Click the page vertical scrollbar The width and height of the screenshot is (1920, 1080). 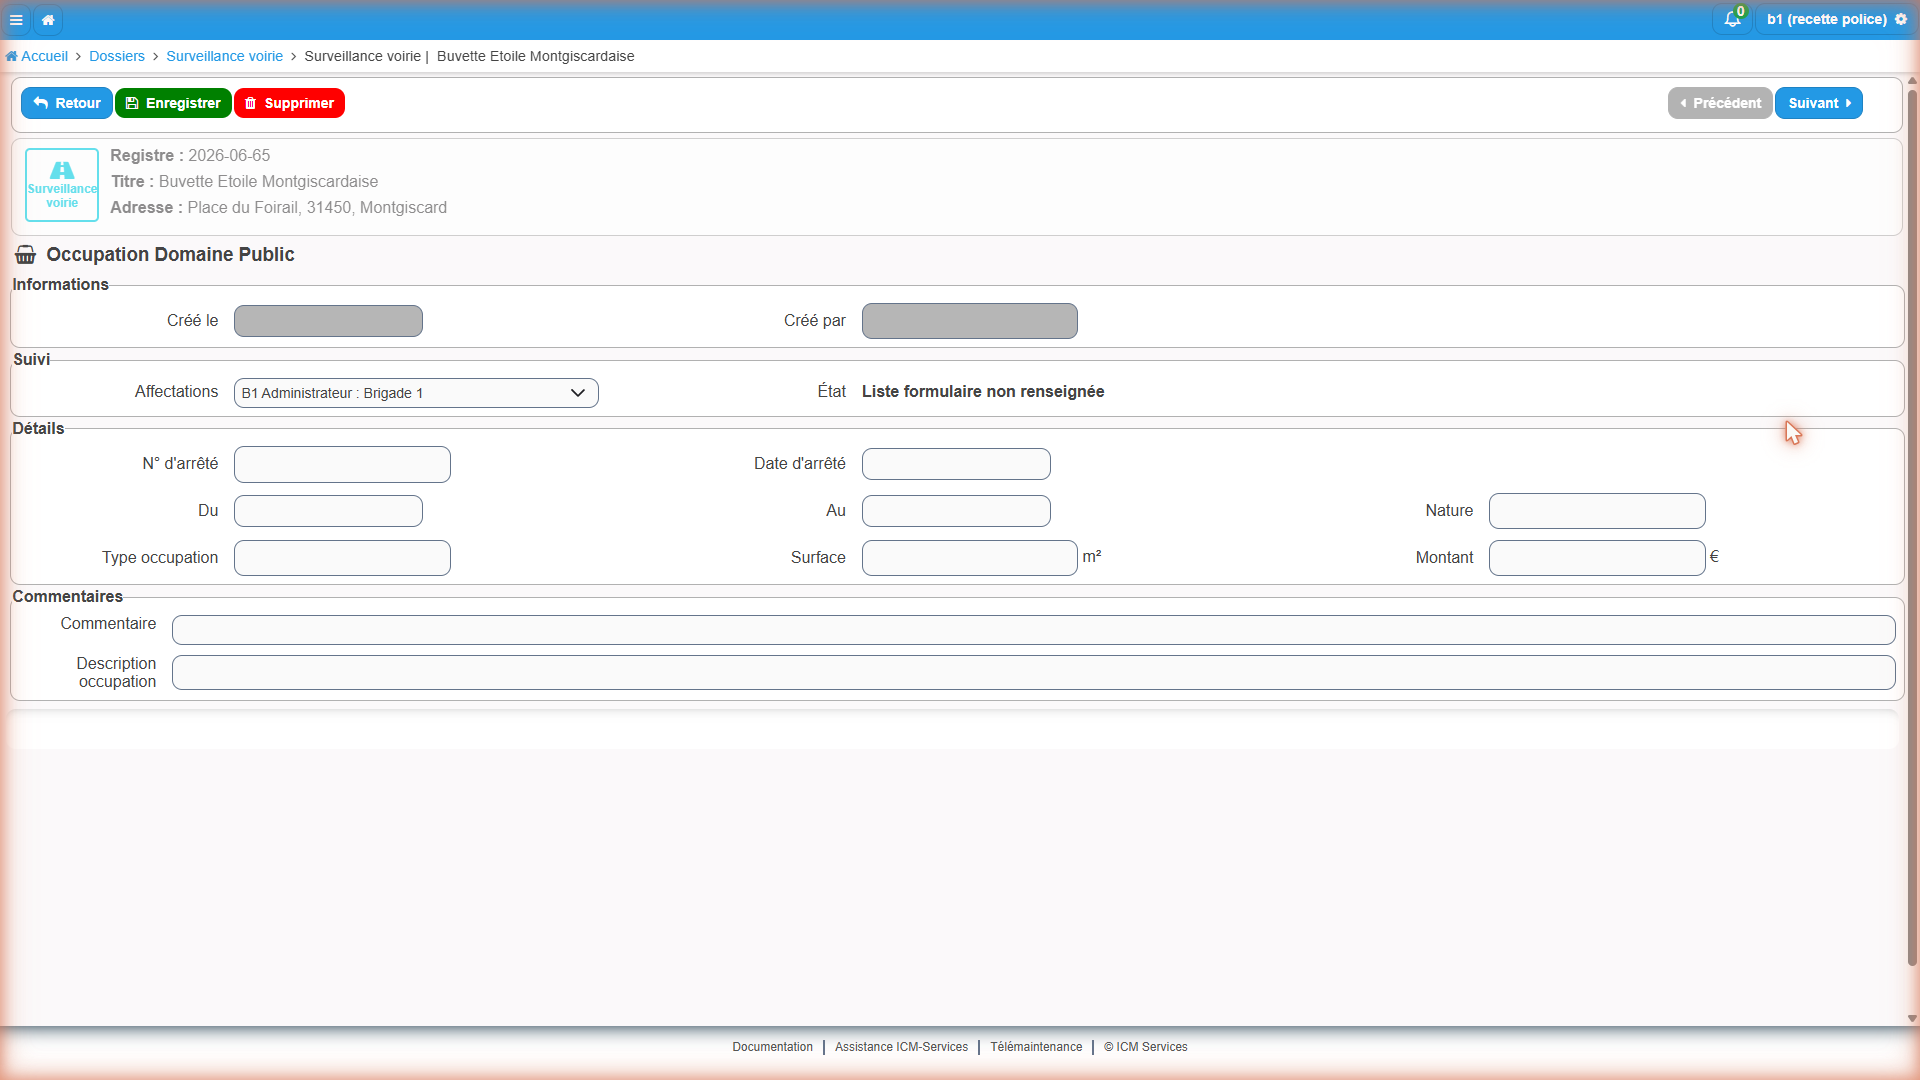coord(1912,528)
